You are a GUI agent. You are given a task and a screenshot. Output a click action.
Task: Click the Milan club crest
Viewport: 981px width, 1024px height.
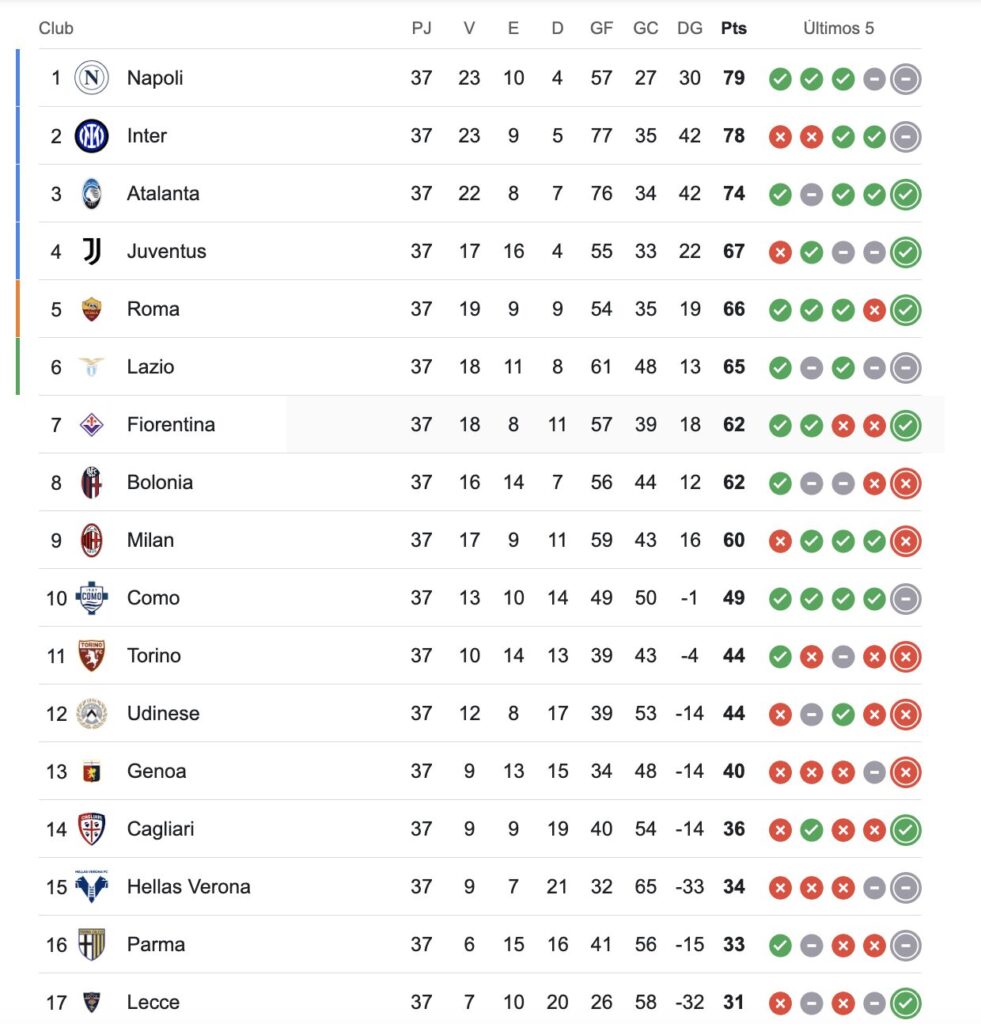pos(91,540)
